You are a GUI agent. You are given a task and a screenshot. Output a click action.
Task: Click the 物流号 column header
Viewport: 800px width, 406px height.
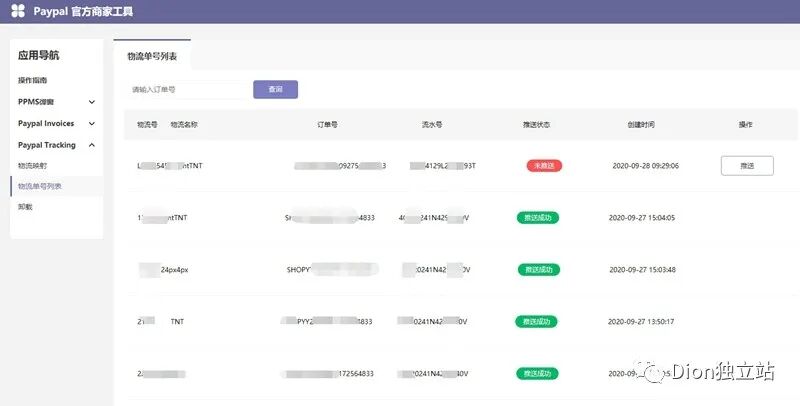[147, 124]
